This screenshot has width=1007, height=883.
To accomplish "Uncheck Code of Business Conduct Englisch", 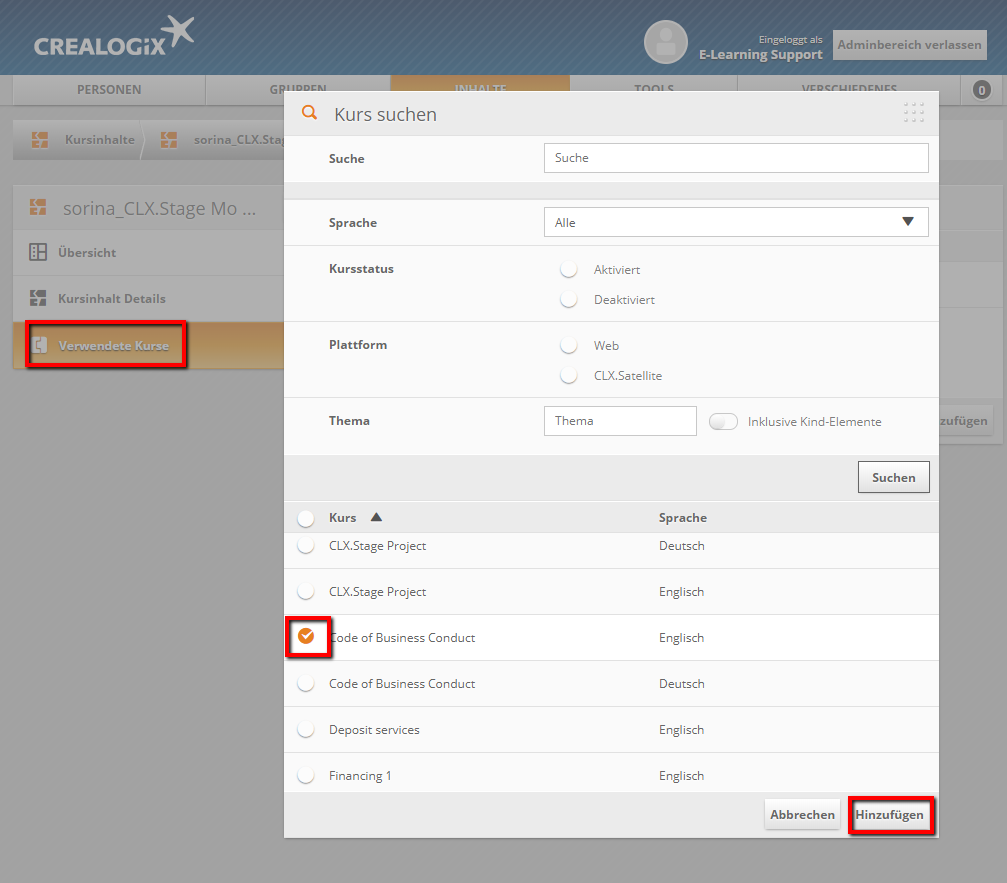I will [x=307, y=637].
